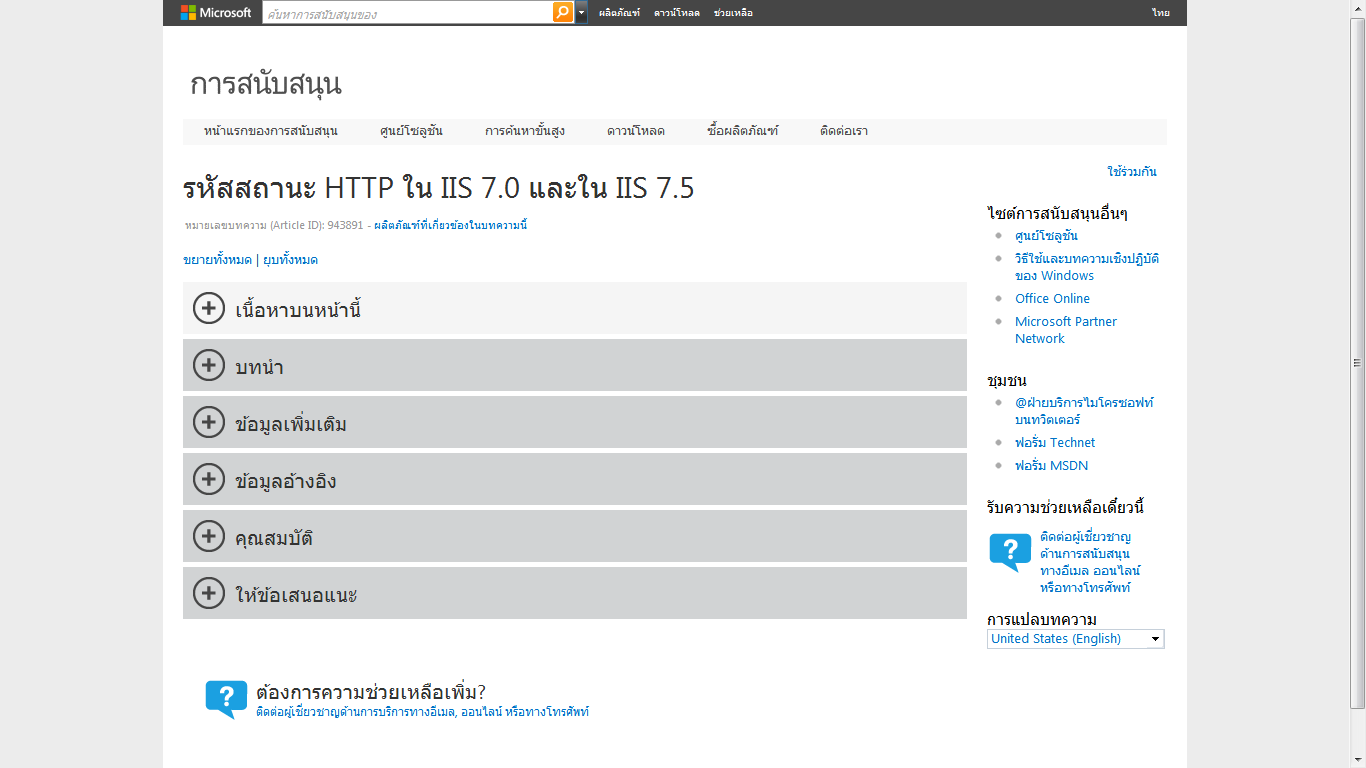Screen dimensions: 1366x768
Task: Open ดาวน์โหลด in the top black bar
Action: (x=677, y=13)
